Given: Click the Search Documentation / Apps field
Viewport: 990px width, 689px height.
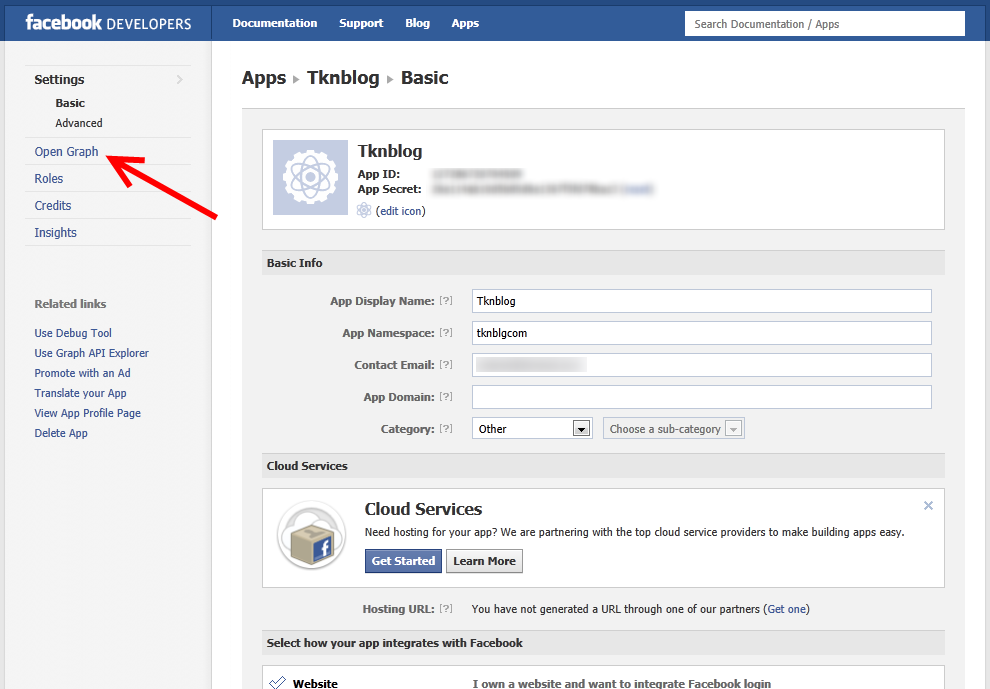Looking at the screenshot, I should pyautogui.click(x=825, y=24).
